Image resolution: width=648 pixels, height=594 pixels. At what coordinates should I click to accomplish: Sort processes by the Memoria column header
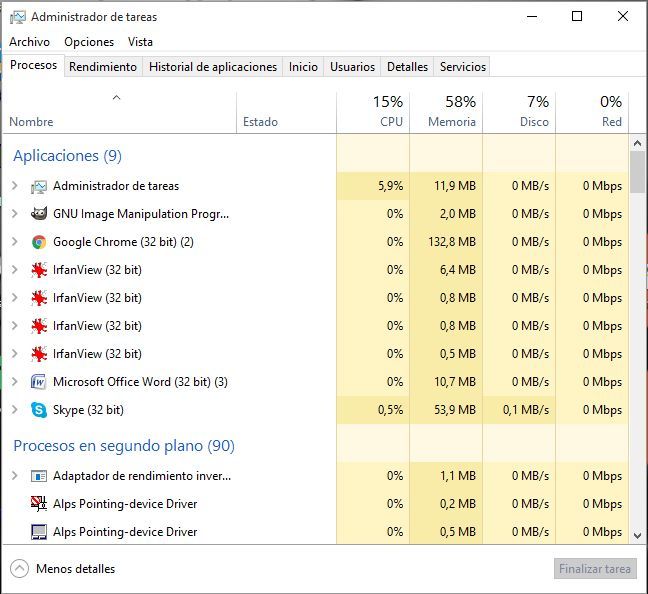(x=446, y=112)
